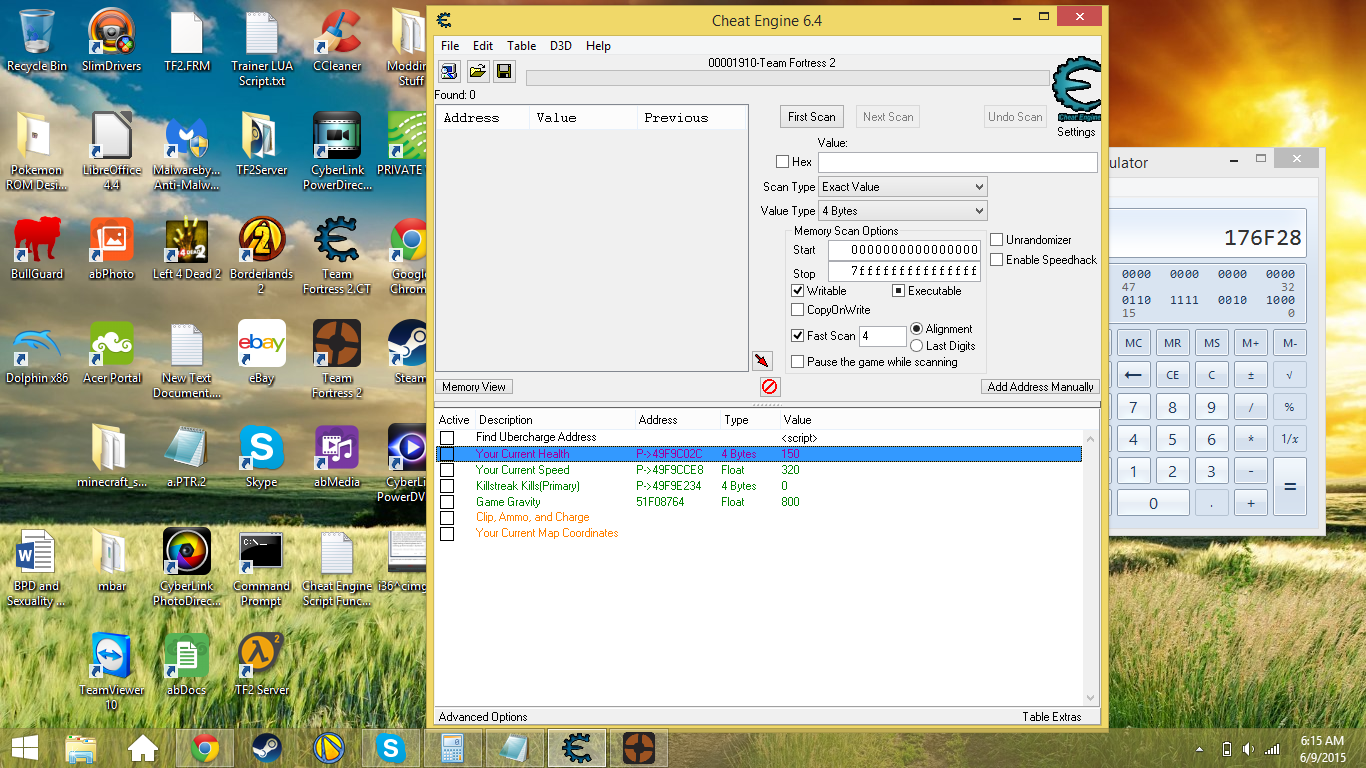Click the Add Address Manually button
The image size is (1366, 768).
(1040, 387)
